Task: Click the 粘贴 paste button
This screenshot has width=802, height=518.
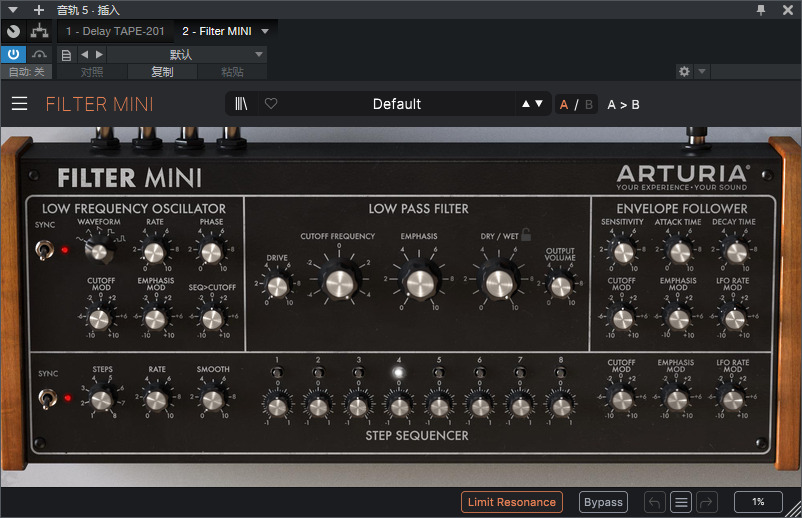Action: [232, 72]
